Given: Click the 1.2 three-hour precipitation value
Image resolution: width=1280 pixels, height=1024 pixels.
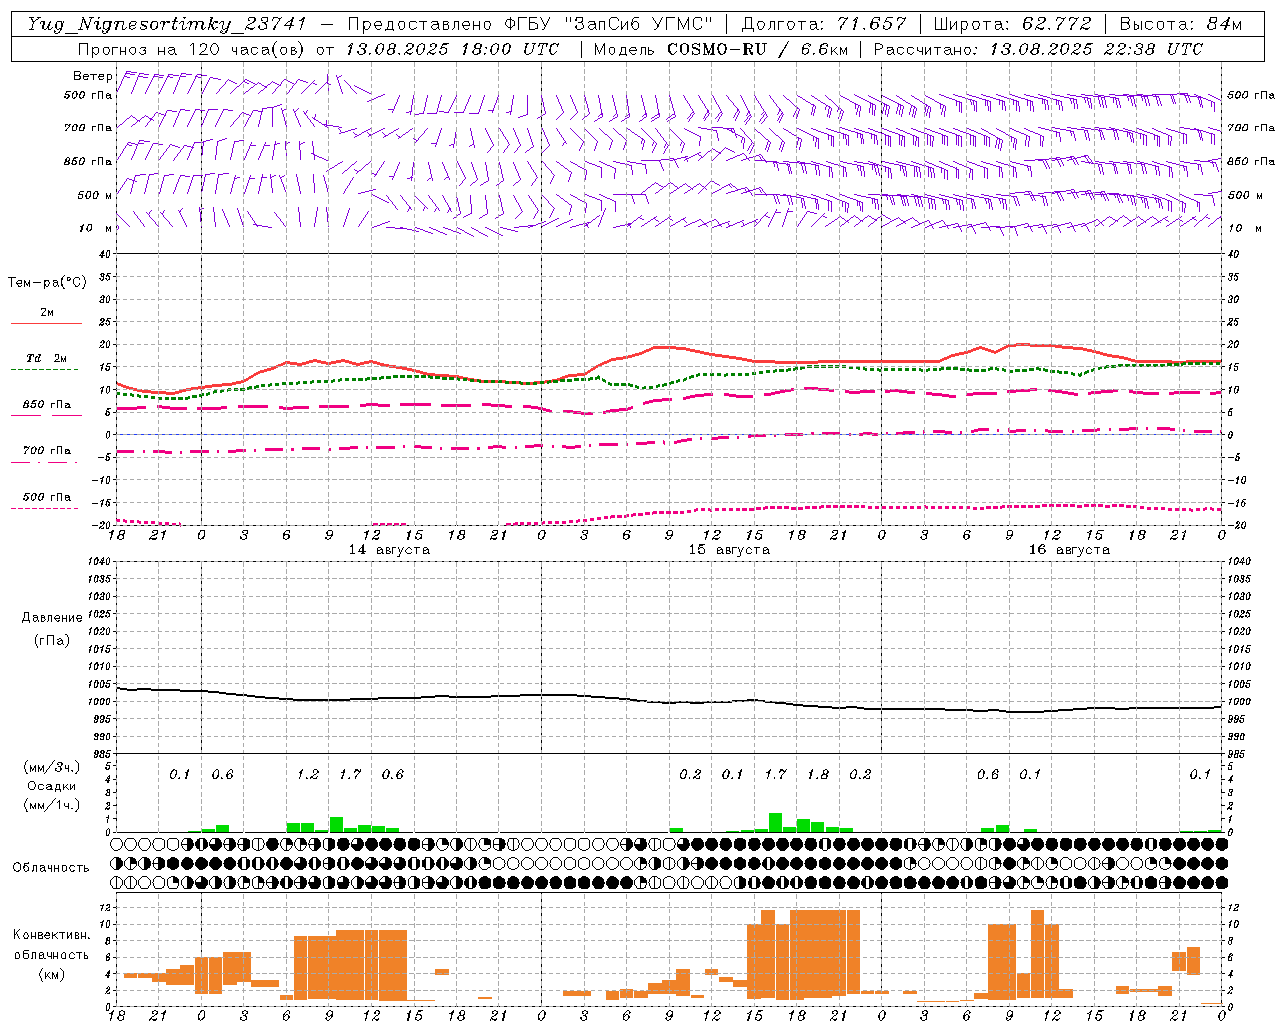Looking at the screenshot, I should click(308, 774).
